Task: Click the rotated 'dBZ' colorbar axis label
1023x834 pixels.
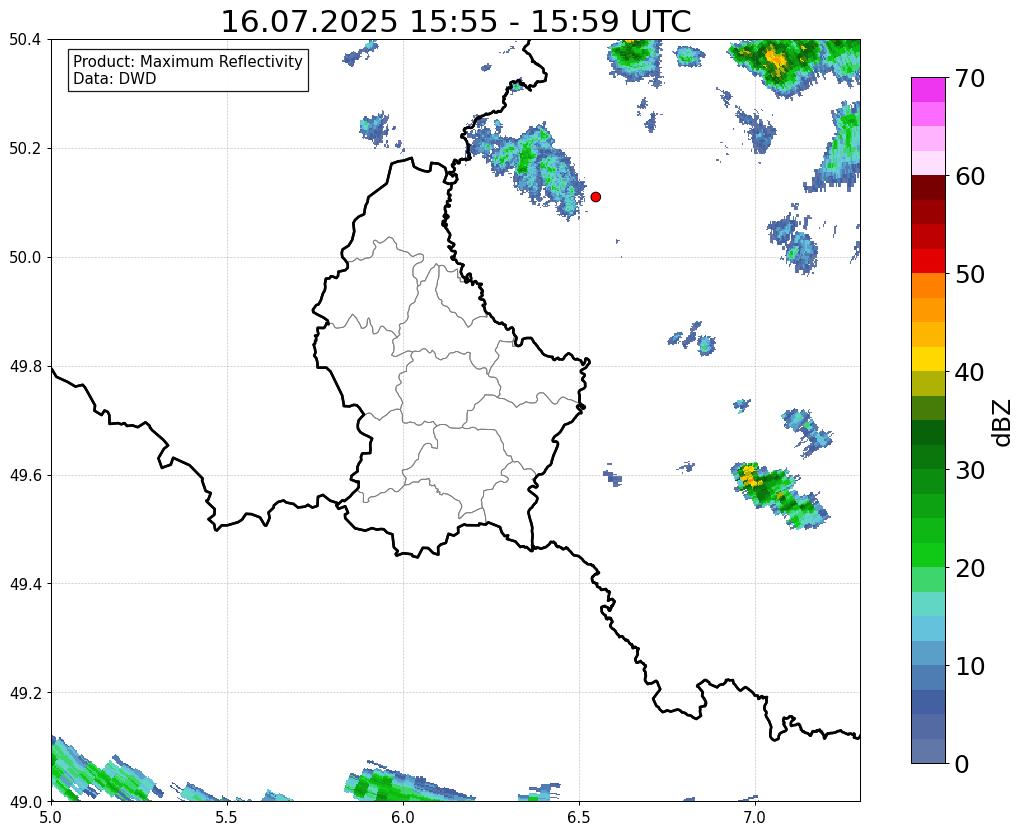Action: coord(1003,423)
